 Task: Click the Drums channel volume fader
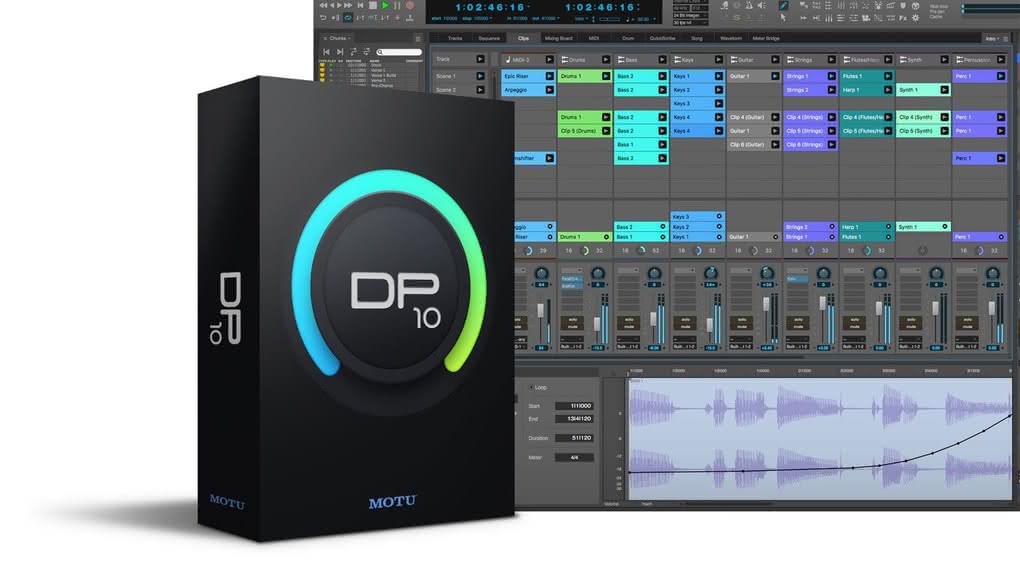click(x=597, y=324)
